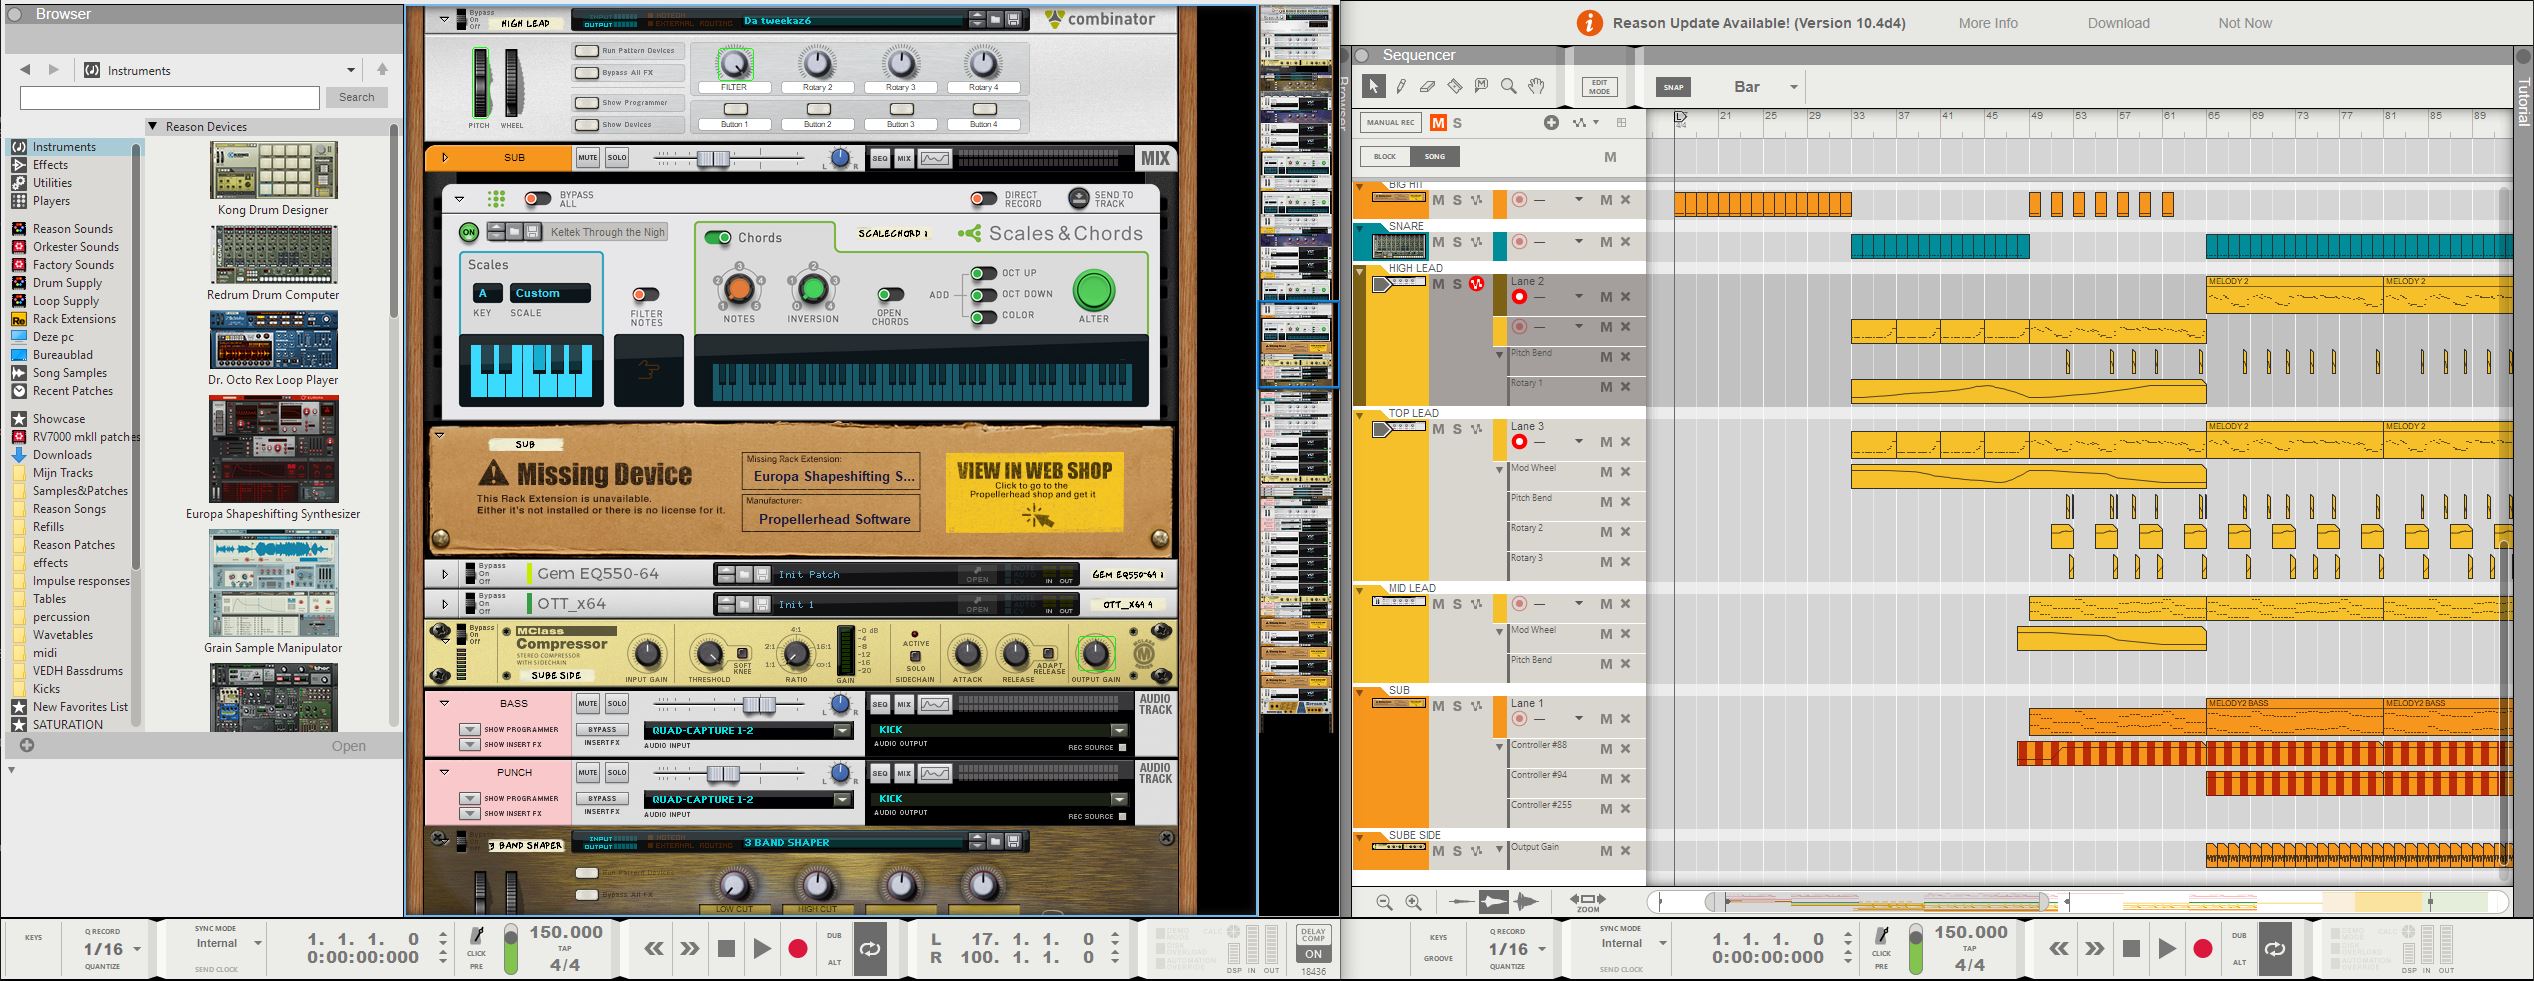
Task: Stop playback in the rack window transport
Action: coord(726,948)
